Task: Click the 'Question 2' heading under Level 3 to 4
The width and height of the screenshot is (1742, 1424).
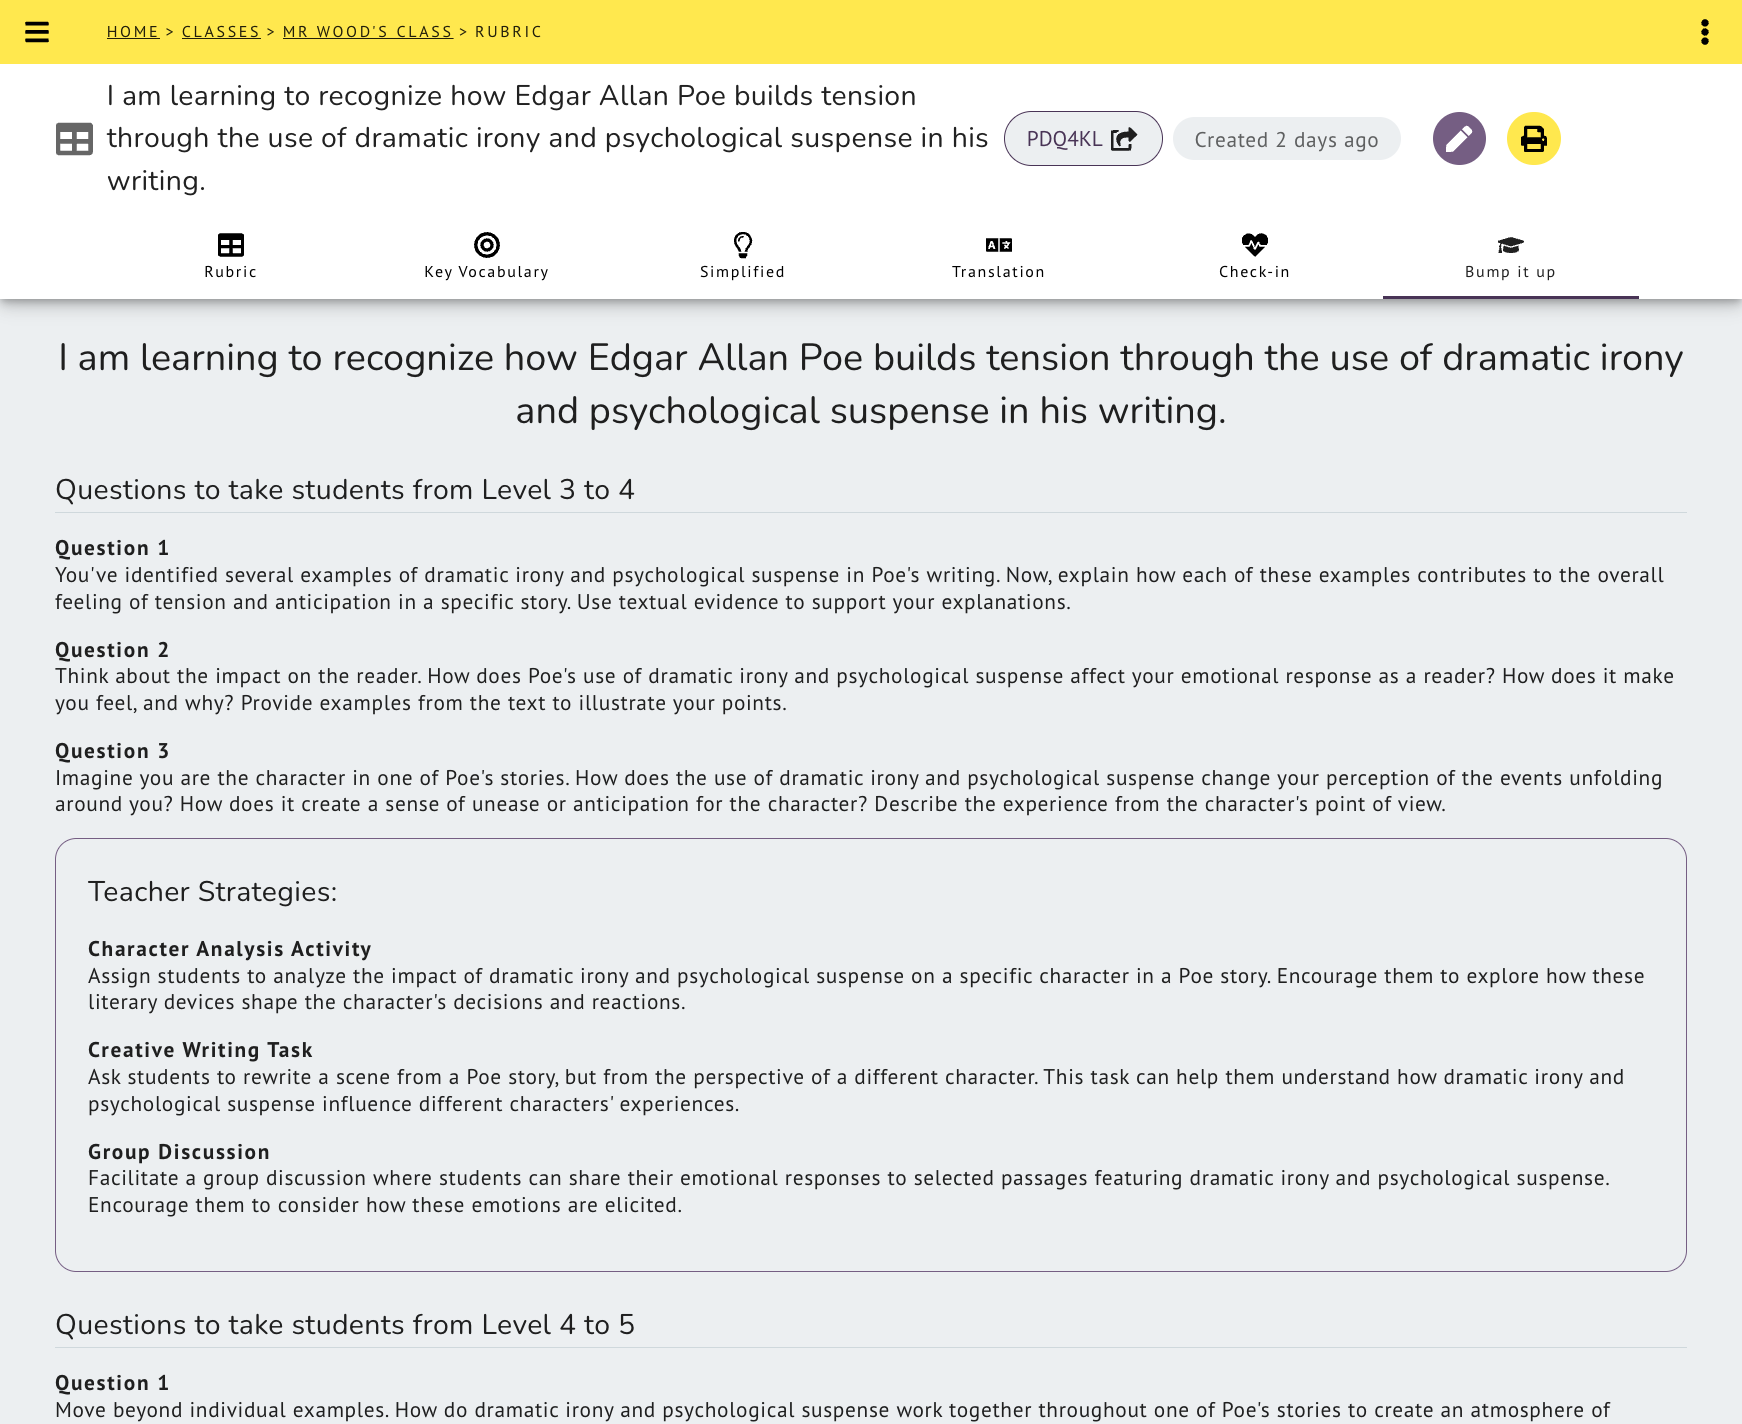Action: 112,650
